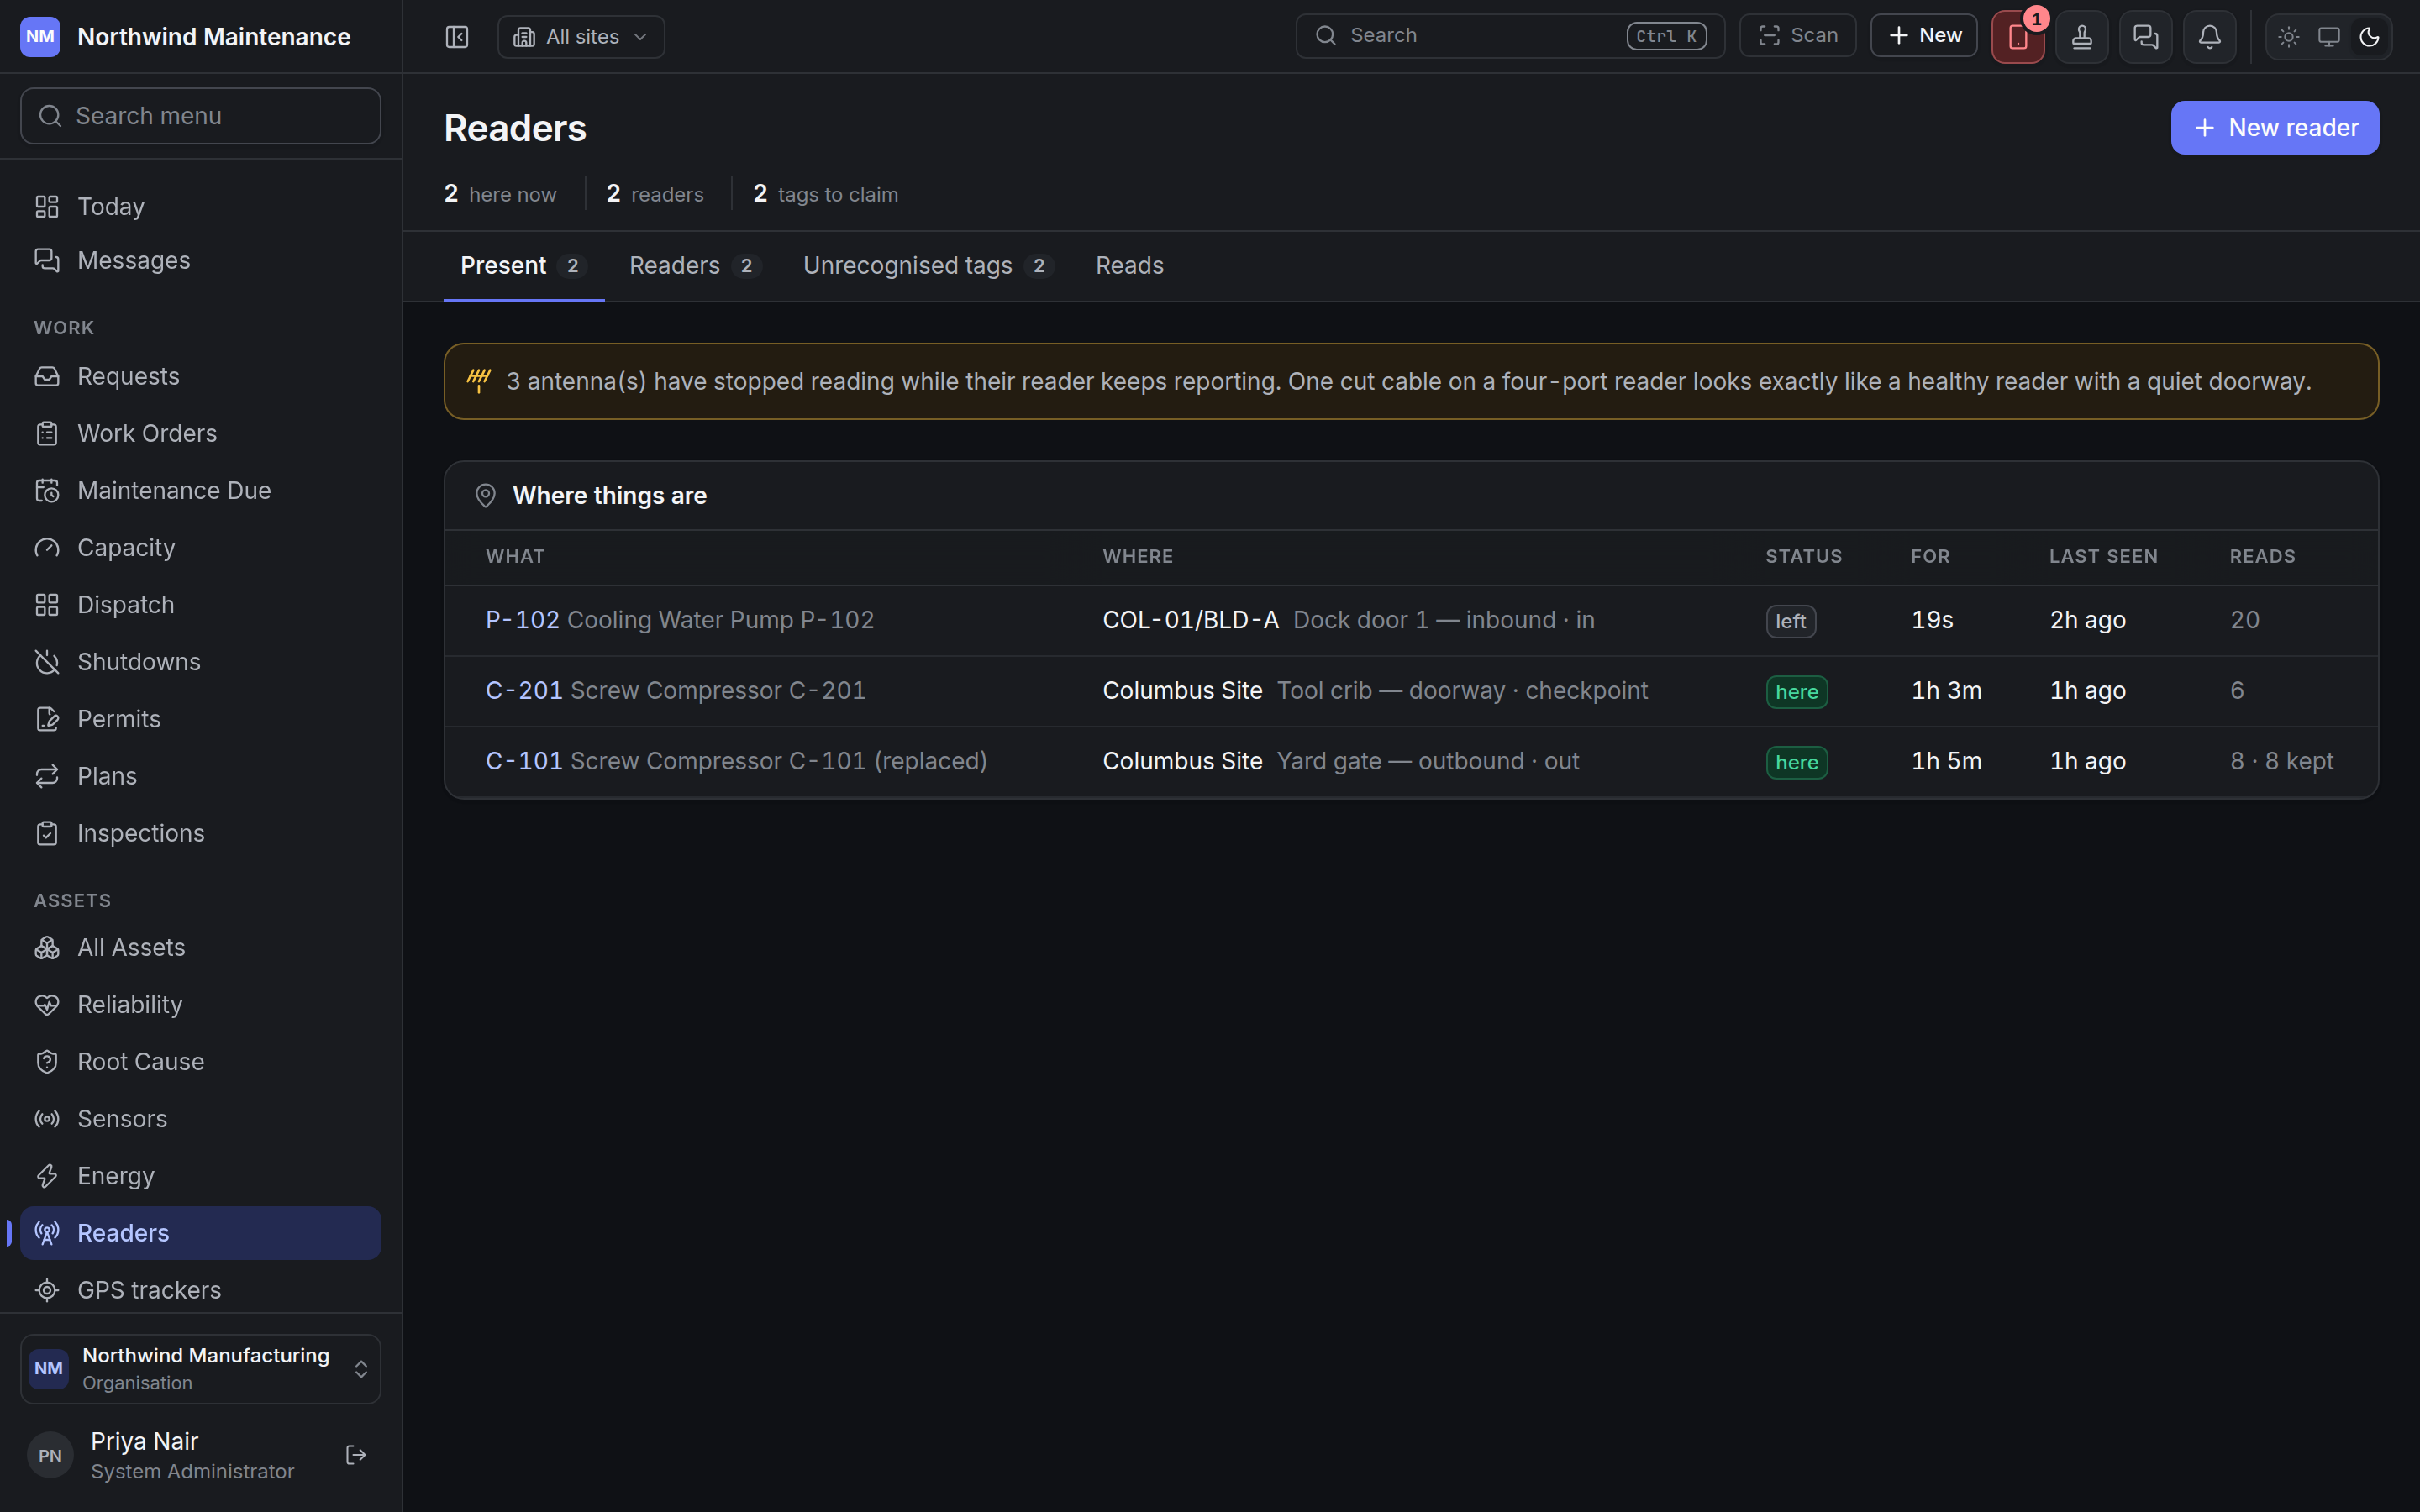Open the notifications bell
This screenshot has height=1512, width=2420.
(2210, 37)
